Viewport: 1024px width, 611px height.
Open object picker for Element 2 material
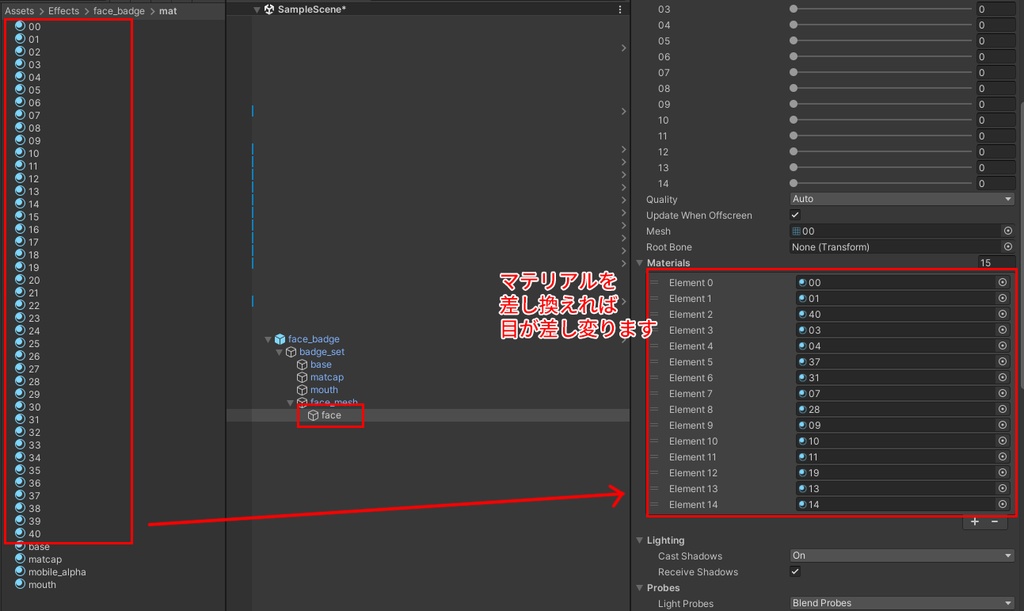pyautogui.click(x=1002, y=314)
